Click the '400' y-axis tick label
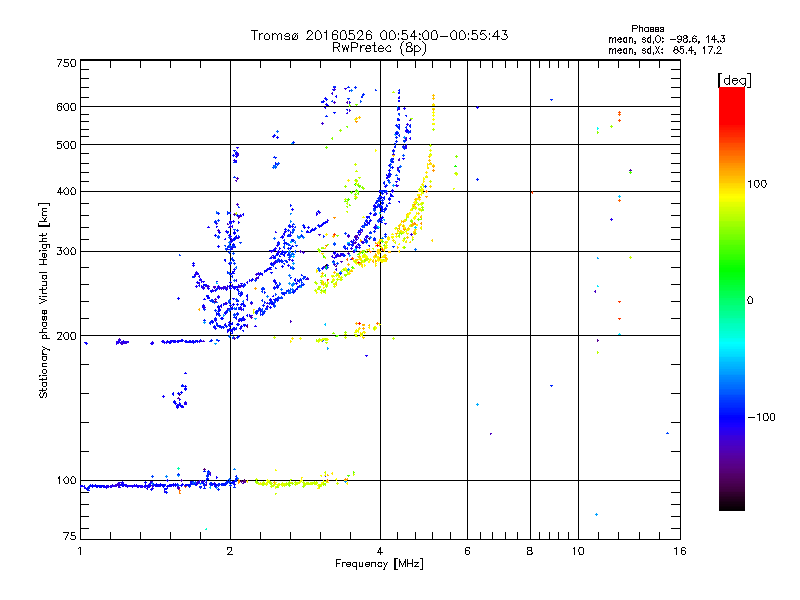Screen dimensions: 800x600 (x=66, y=192)
